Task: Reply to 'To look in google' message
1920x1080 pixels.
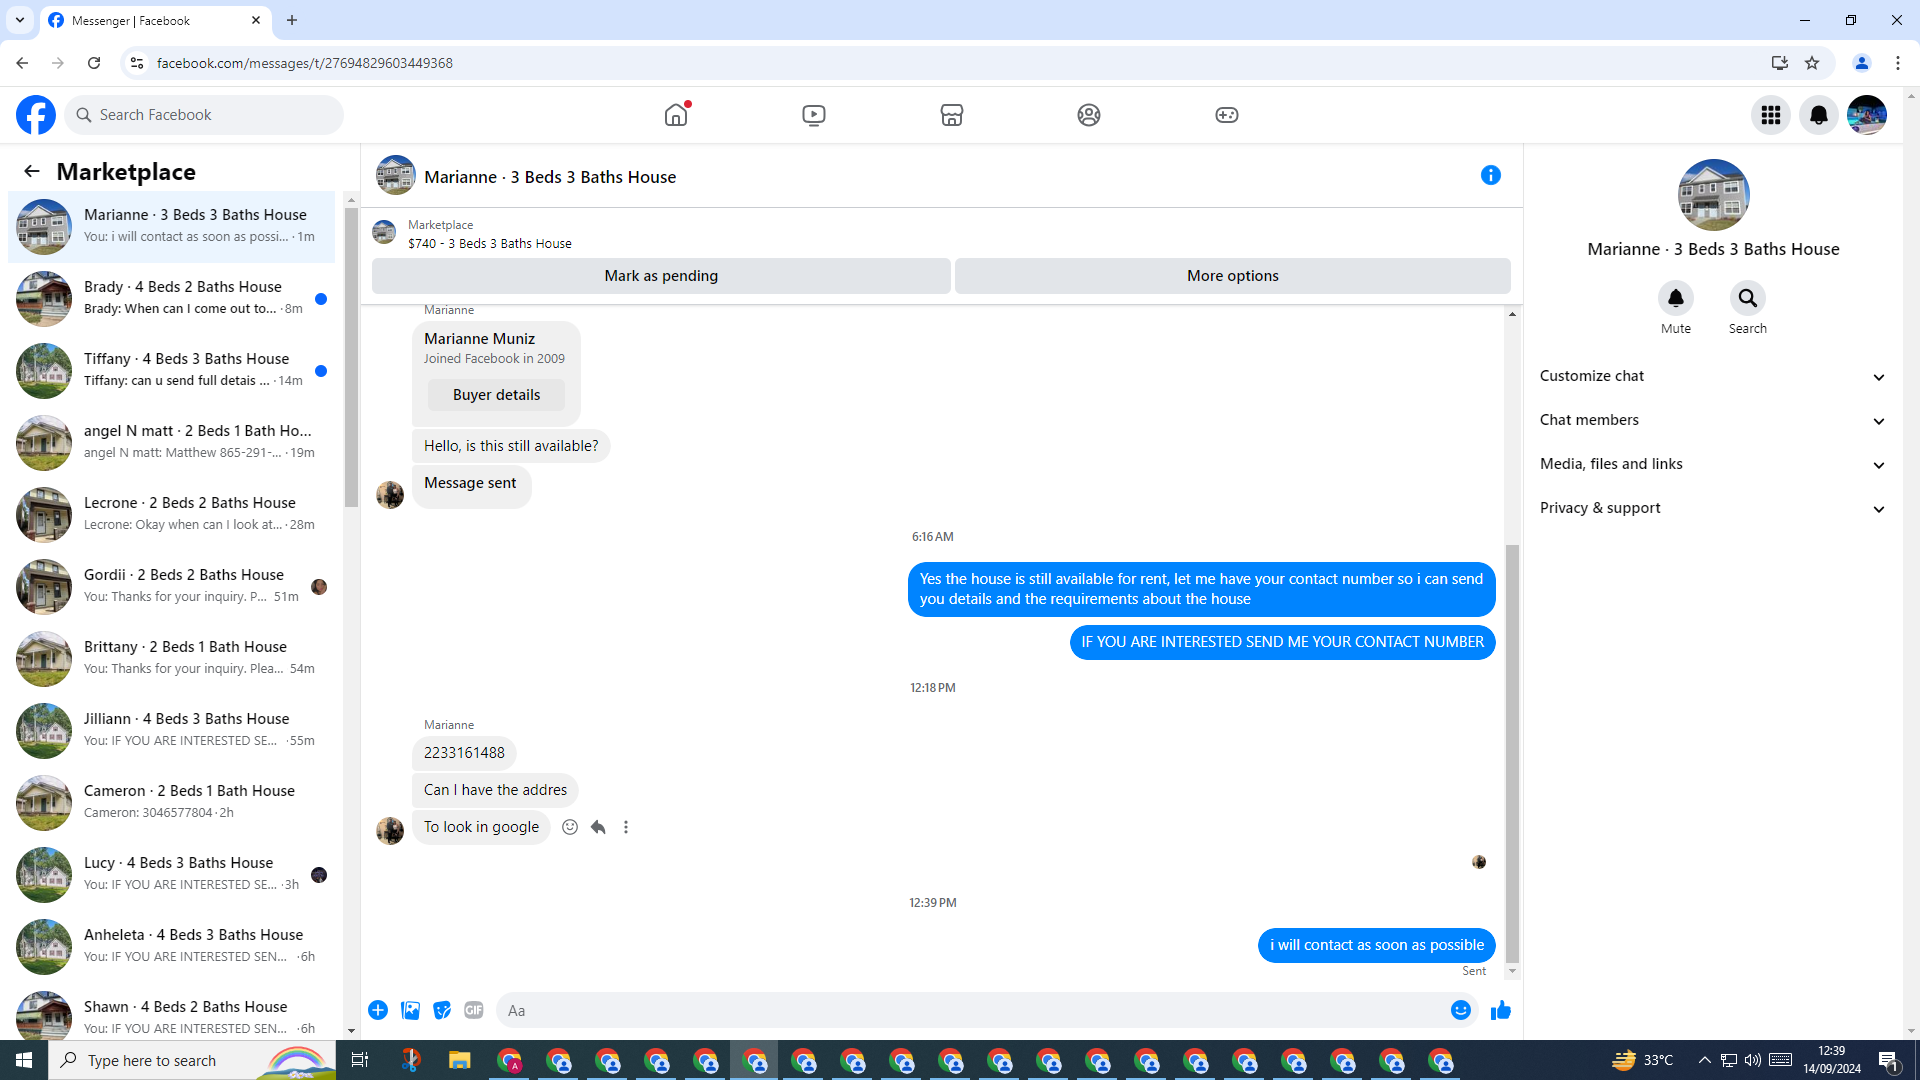Action: [598, 827]
